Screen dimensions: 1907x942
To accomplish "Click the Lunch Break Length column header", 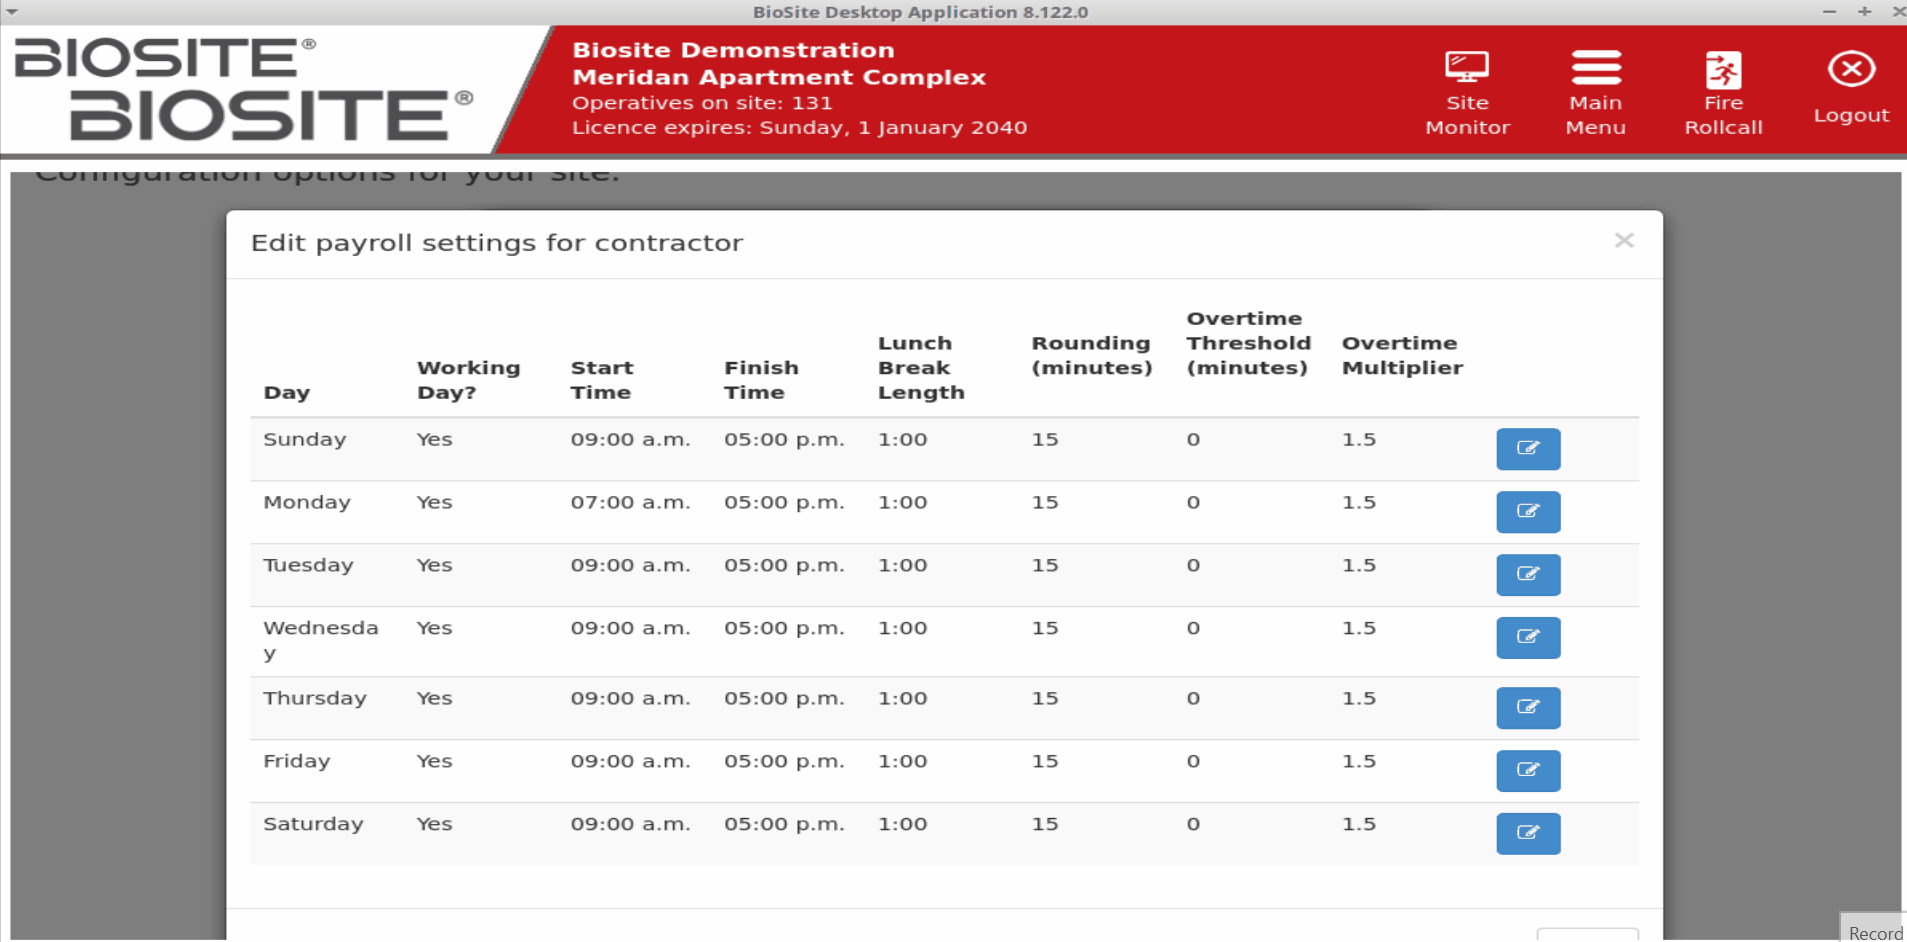I will (x=921, y=368).
